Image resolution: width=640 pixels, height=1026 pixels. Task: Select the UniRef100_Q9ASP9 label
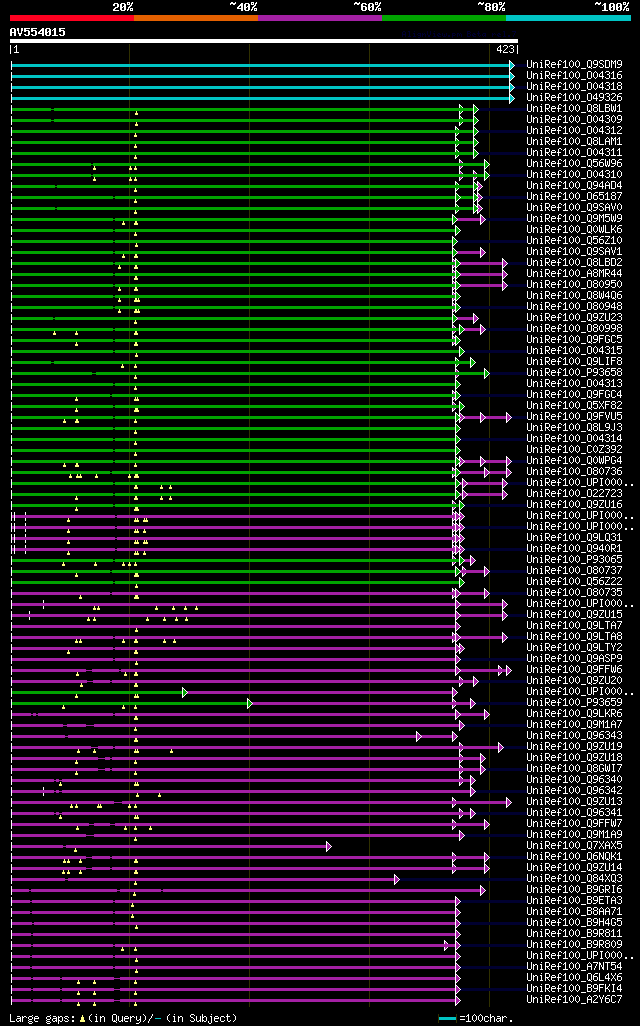[x=575, y=658]
